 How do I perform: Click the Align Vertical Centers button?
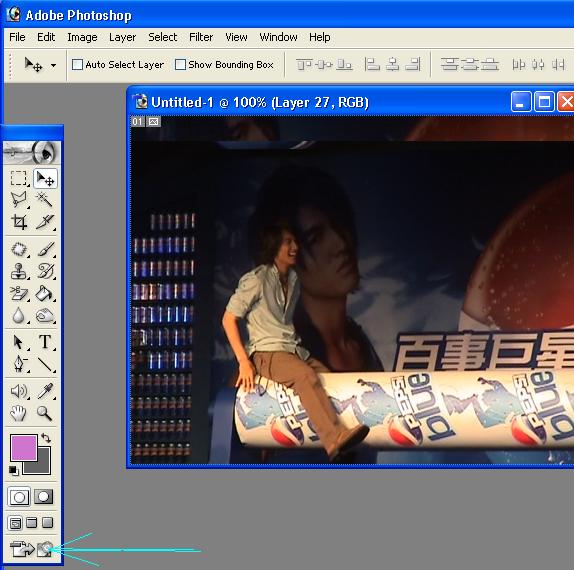pyautogui.click(x=324, y=65)
